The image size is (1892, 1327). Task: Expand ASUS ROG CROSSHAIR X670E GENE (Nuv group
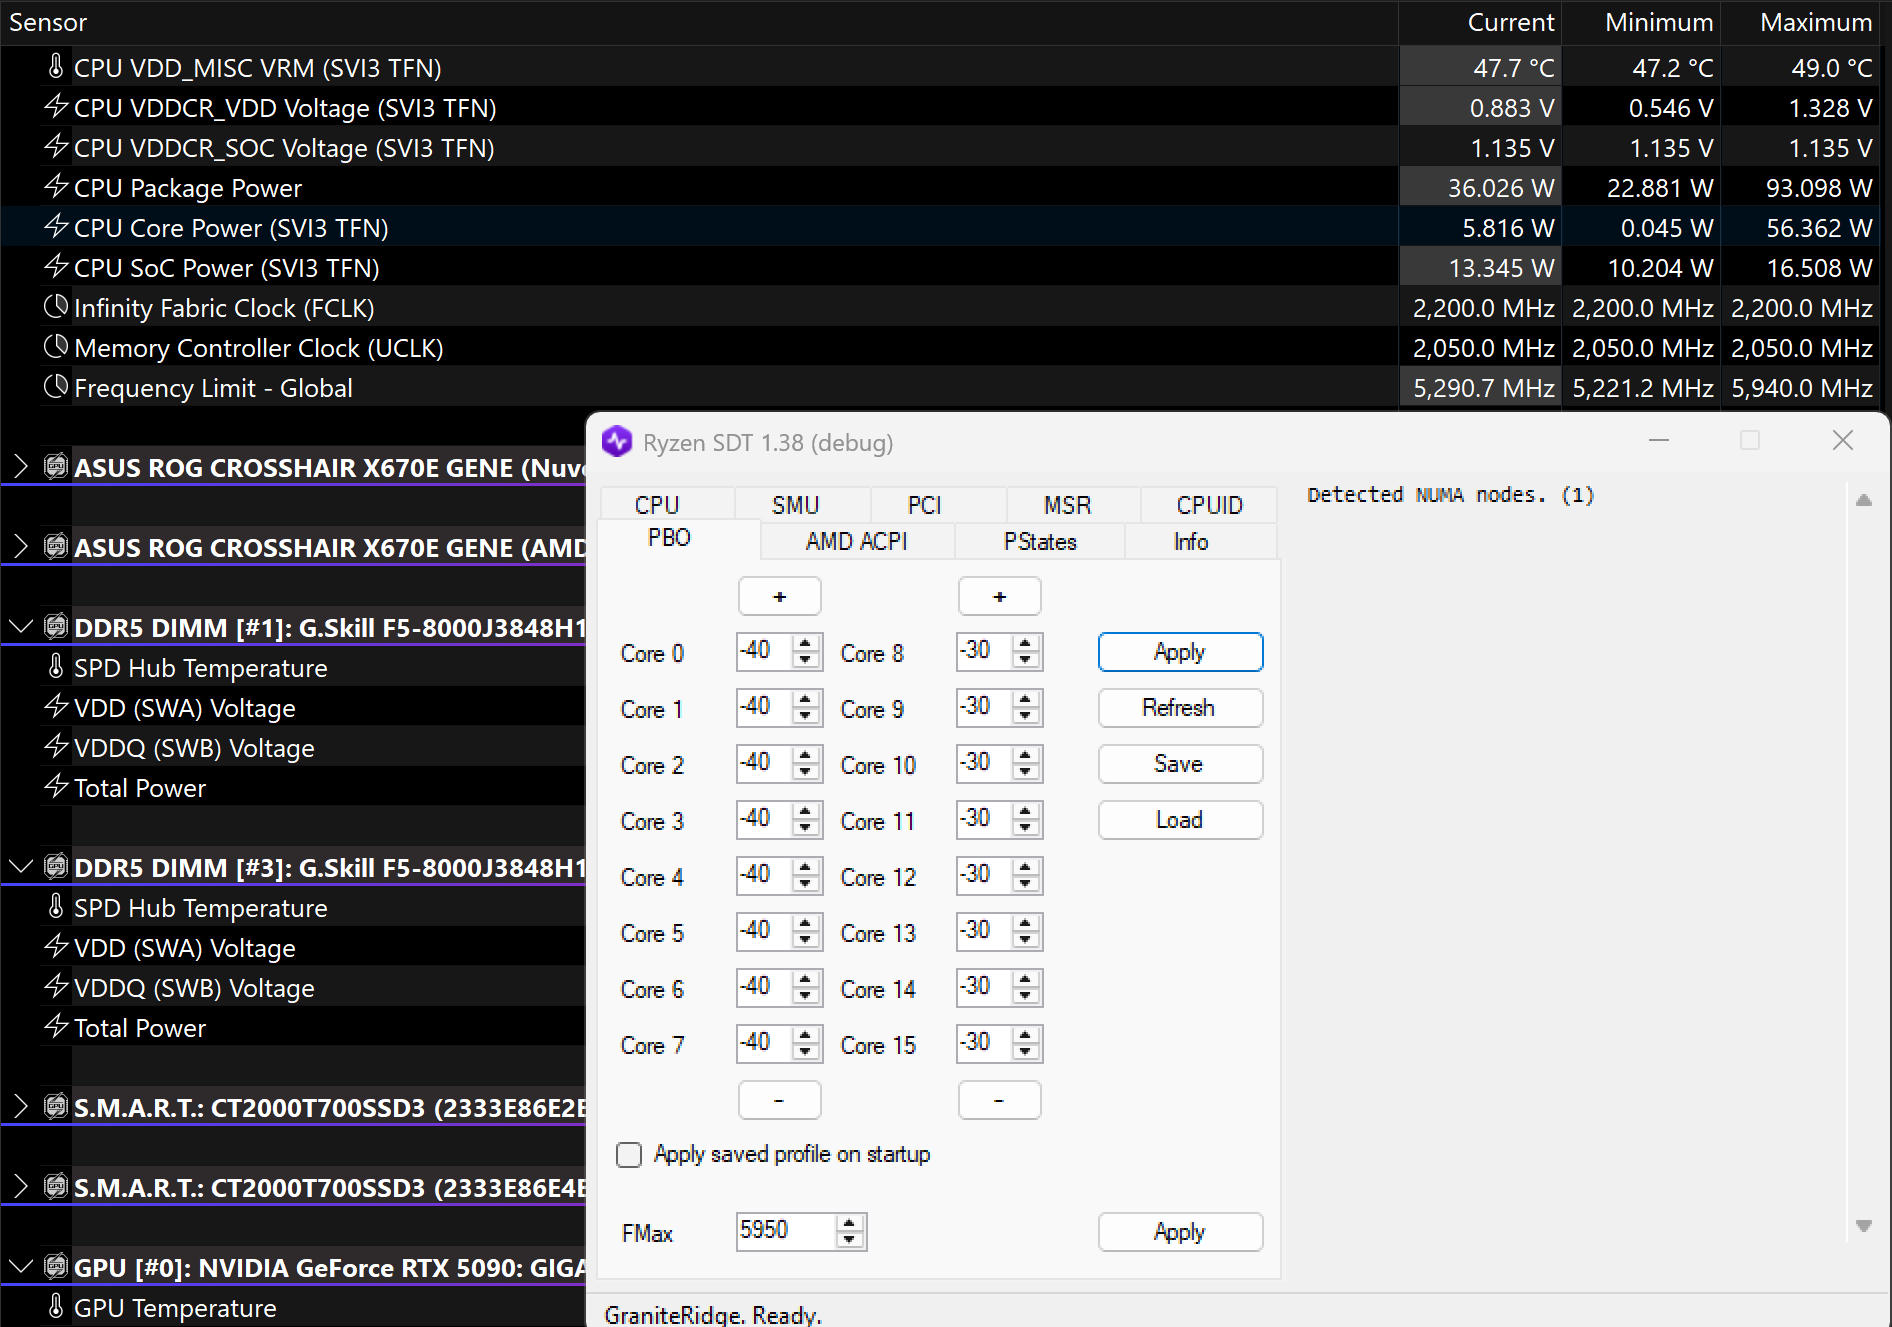(20, 466)
